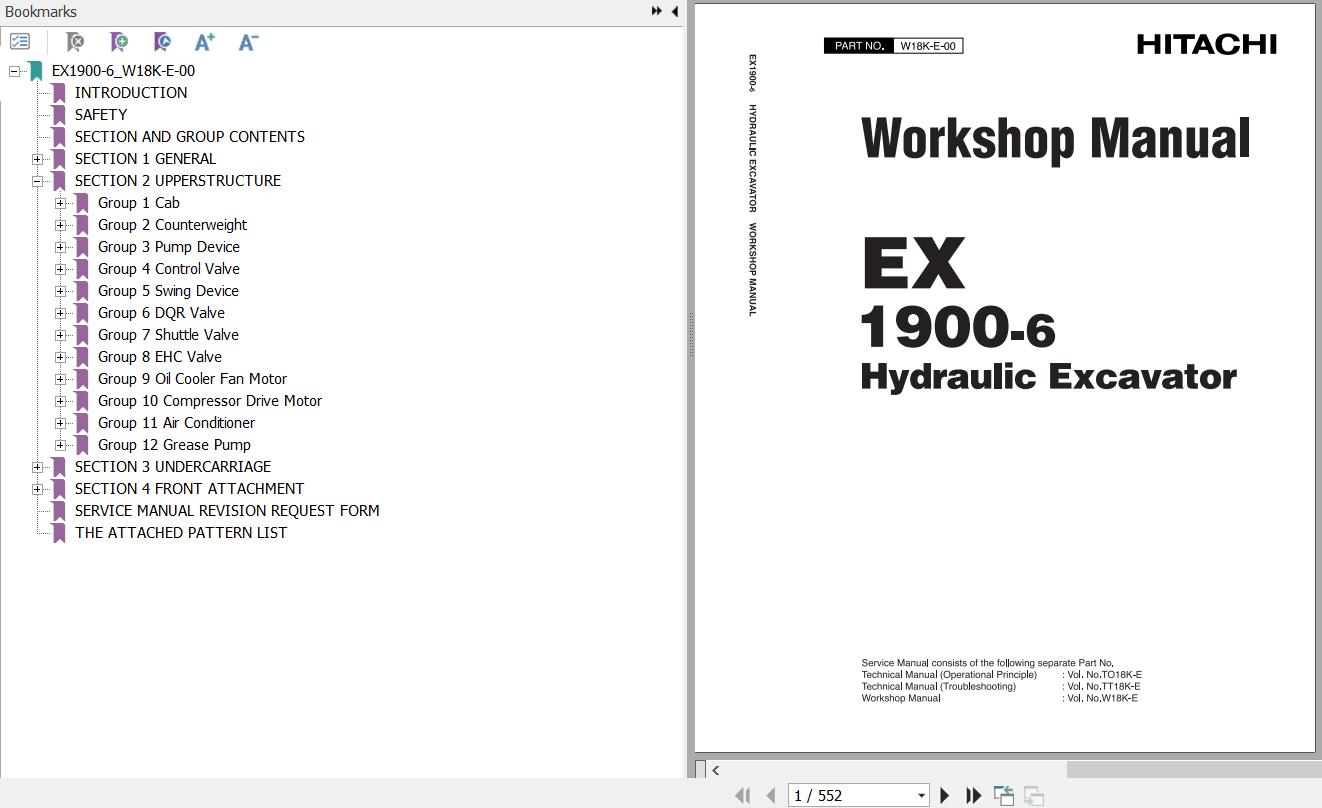Open Group 2 Counterweight bookmark
The width and height of the screenshot is (1322, 808).
coord(172,225)
